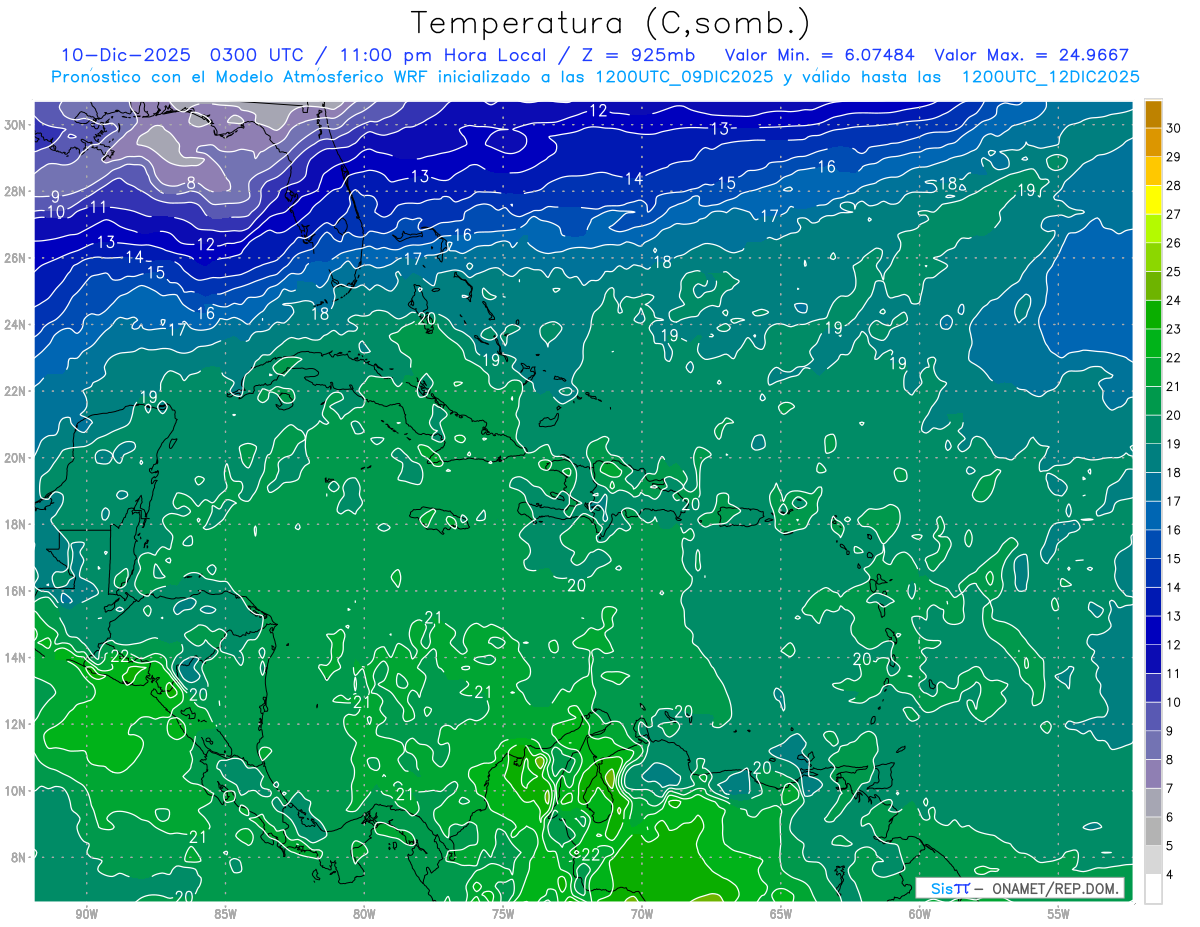Viewport: 1200px width, 927px height.
Task: Click the color scale segment between 22 and 23
Action: pos(1153,344)
